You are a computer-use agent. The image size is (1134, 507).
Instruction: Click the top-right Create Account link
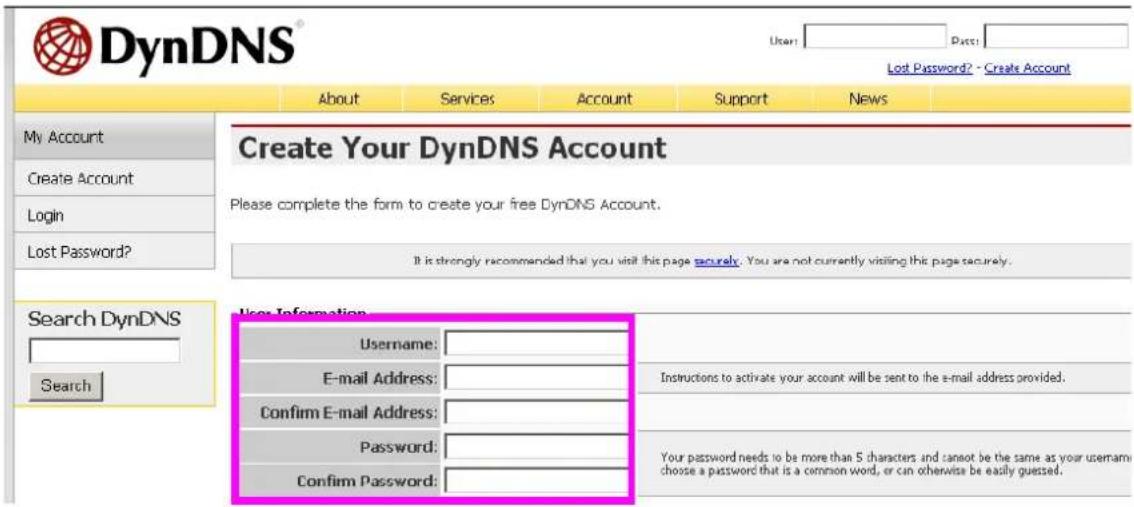(x=1027, y=68)
